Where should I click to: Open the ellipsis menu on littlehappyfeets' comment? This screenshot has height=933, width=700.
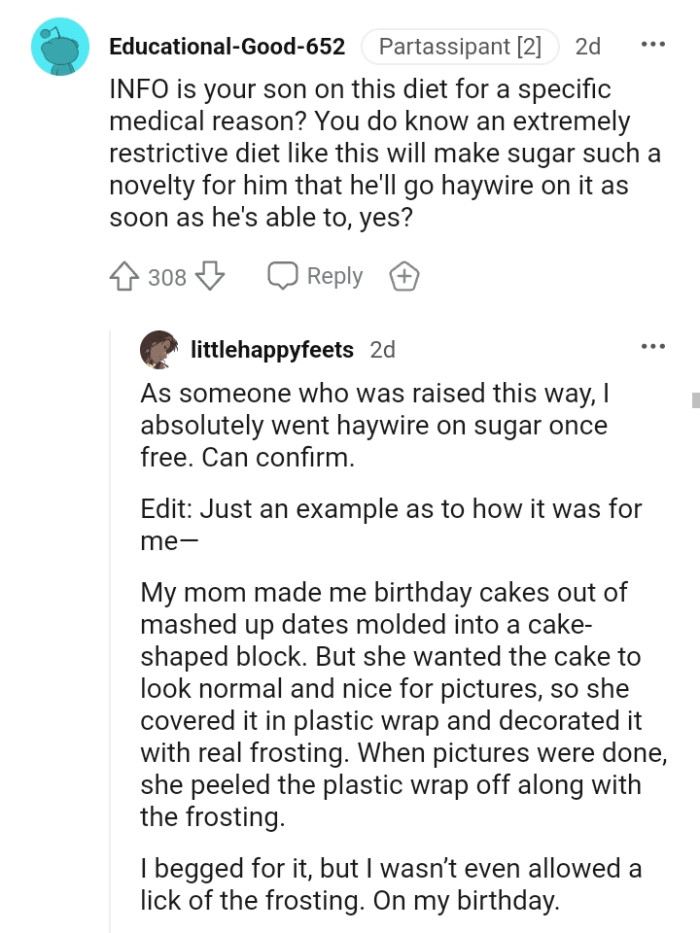tap(653, 344)
